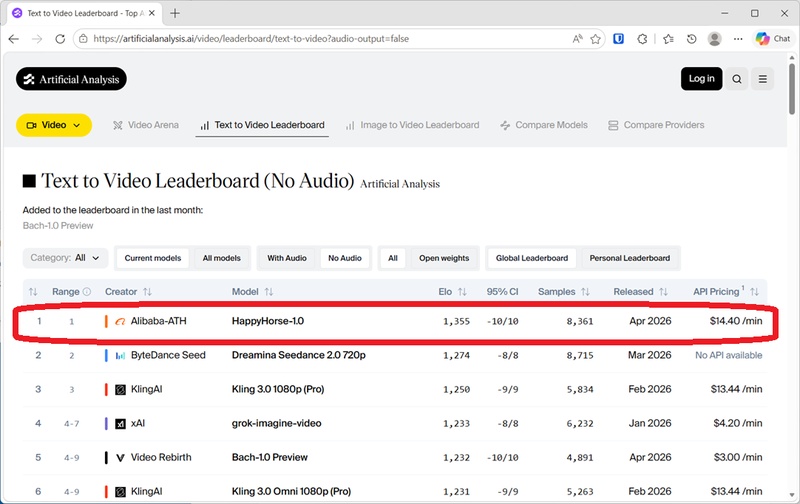Image resolution: width=800 pixels, height=504 pixels.
Task: Open the Compare Providers tab
Action: pyautogui.click(x=656, y=125)
